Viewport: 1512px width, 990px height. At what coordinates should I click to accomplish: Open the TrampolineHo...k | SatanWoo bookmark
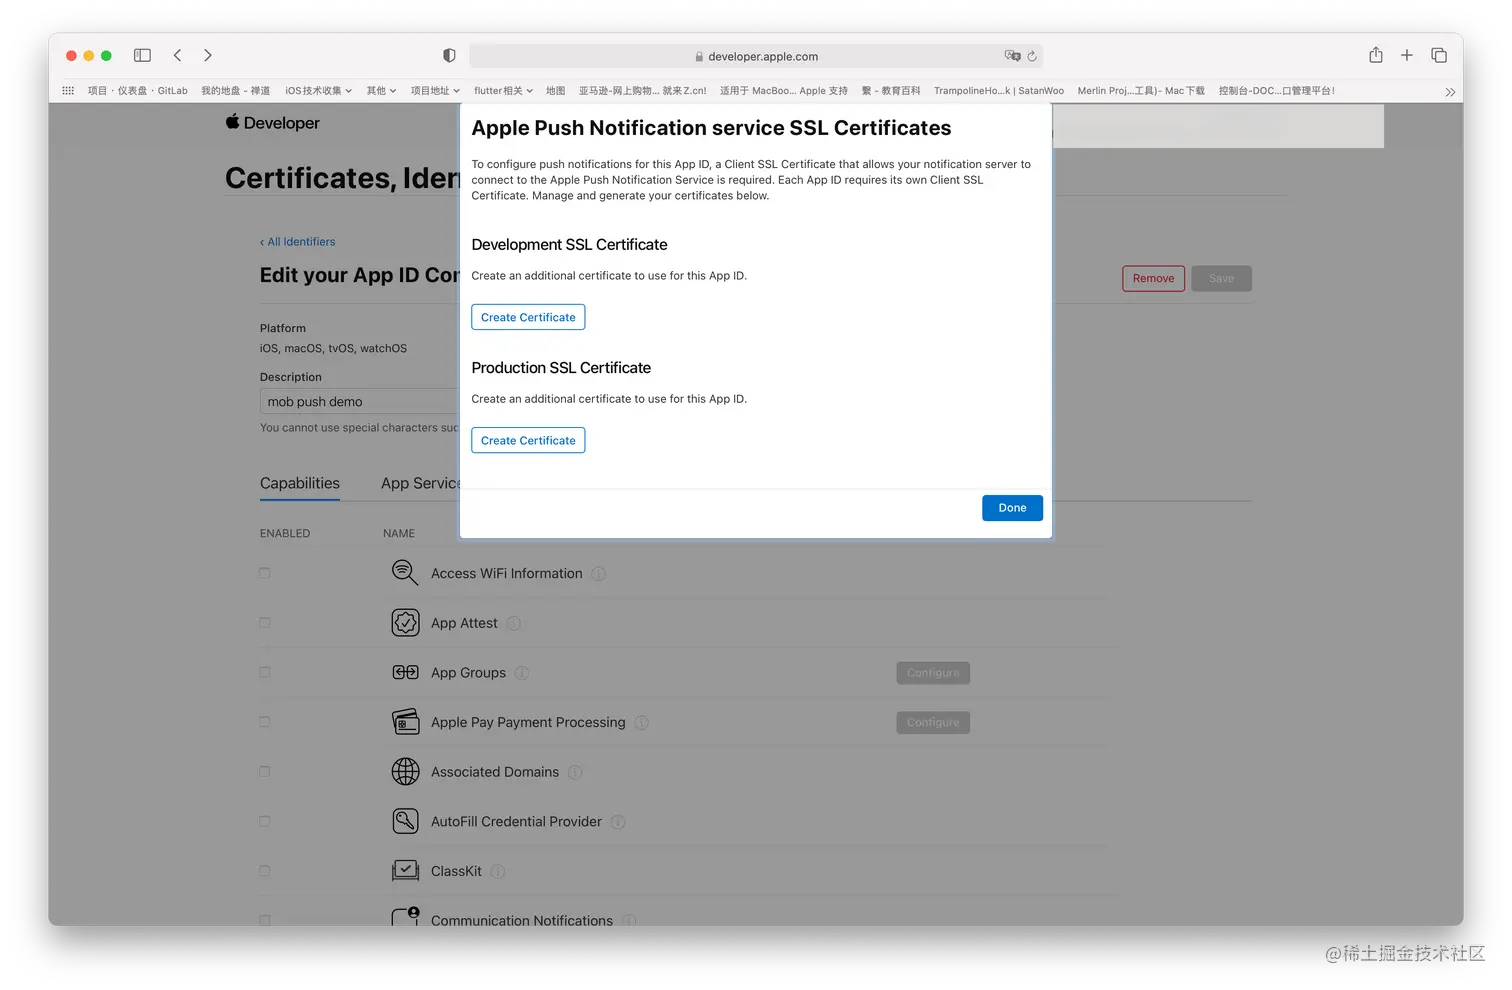[998, 91]
